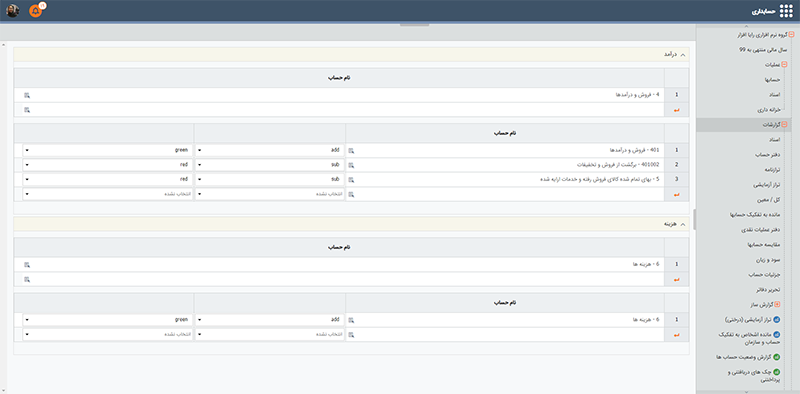Expand the گزارش ساز tree node
The width and height of the screenshot is (800, 394).
coord(777,305)
